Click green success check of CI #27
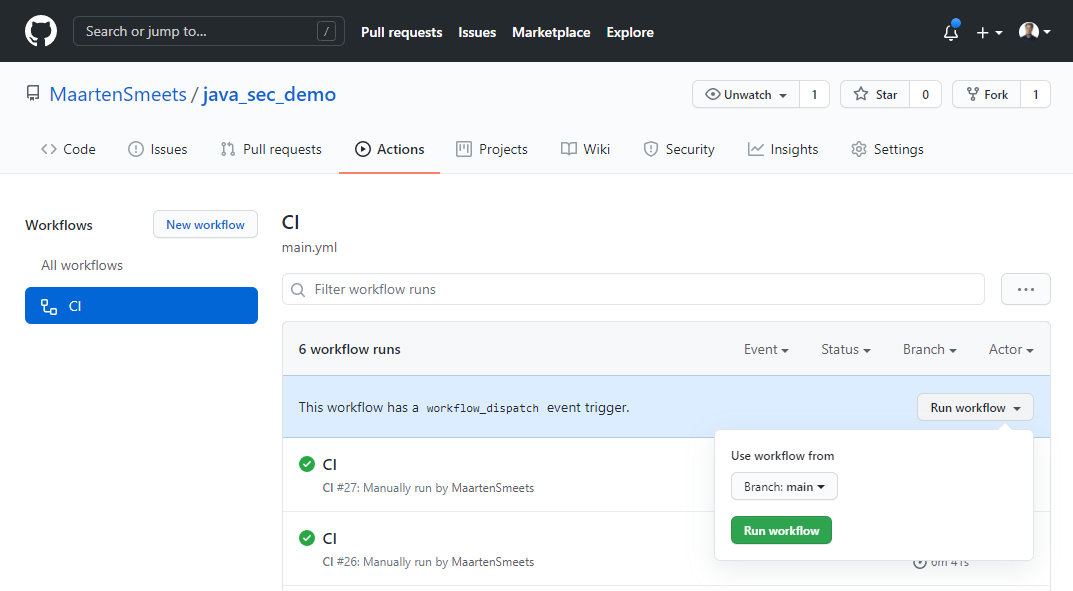 click(x=307, y=464)
